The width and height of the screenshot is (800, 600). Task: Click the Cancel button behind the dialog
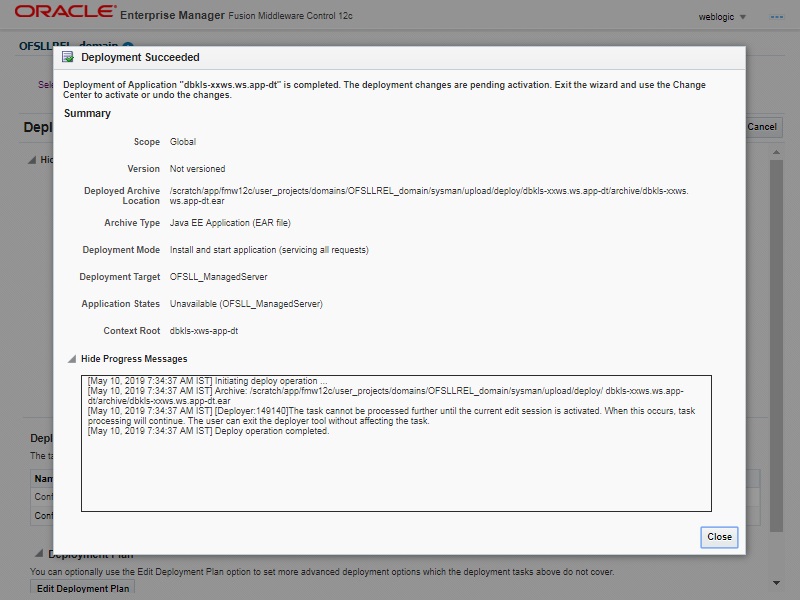click(762, 127)
